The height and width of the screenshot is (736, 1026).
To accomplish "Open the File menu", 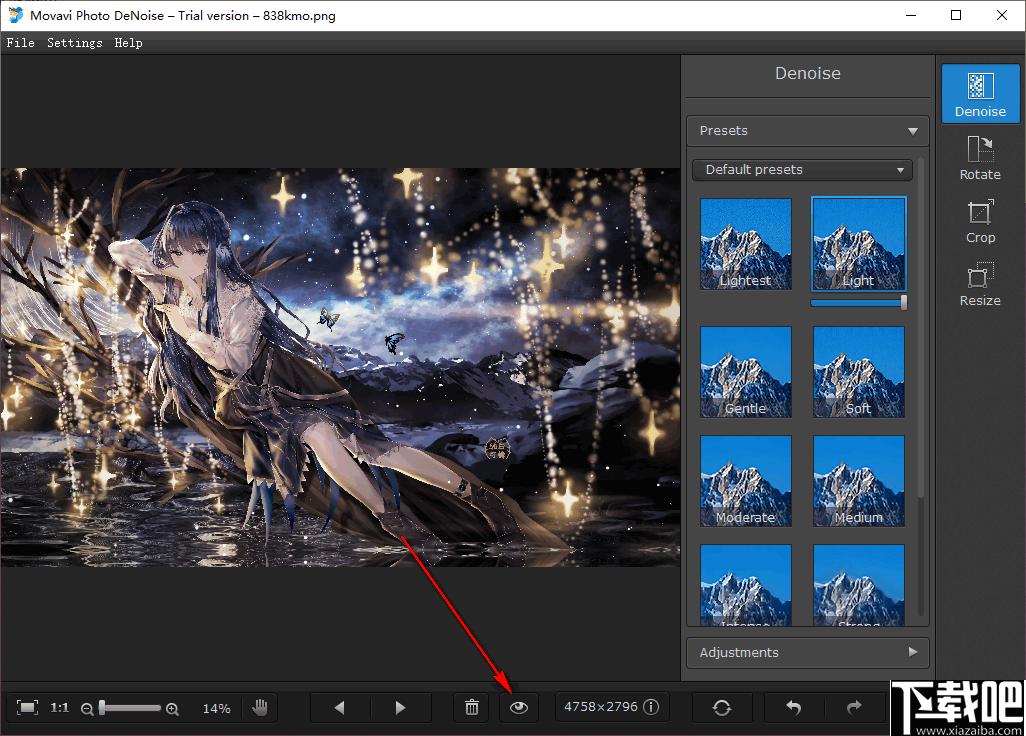I will (20, 43).
